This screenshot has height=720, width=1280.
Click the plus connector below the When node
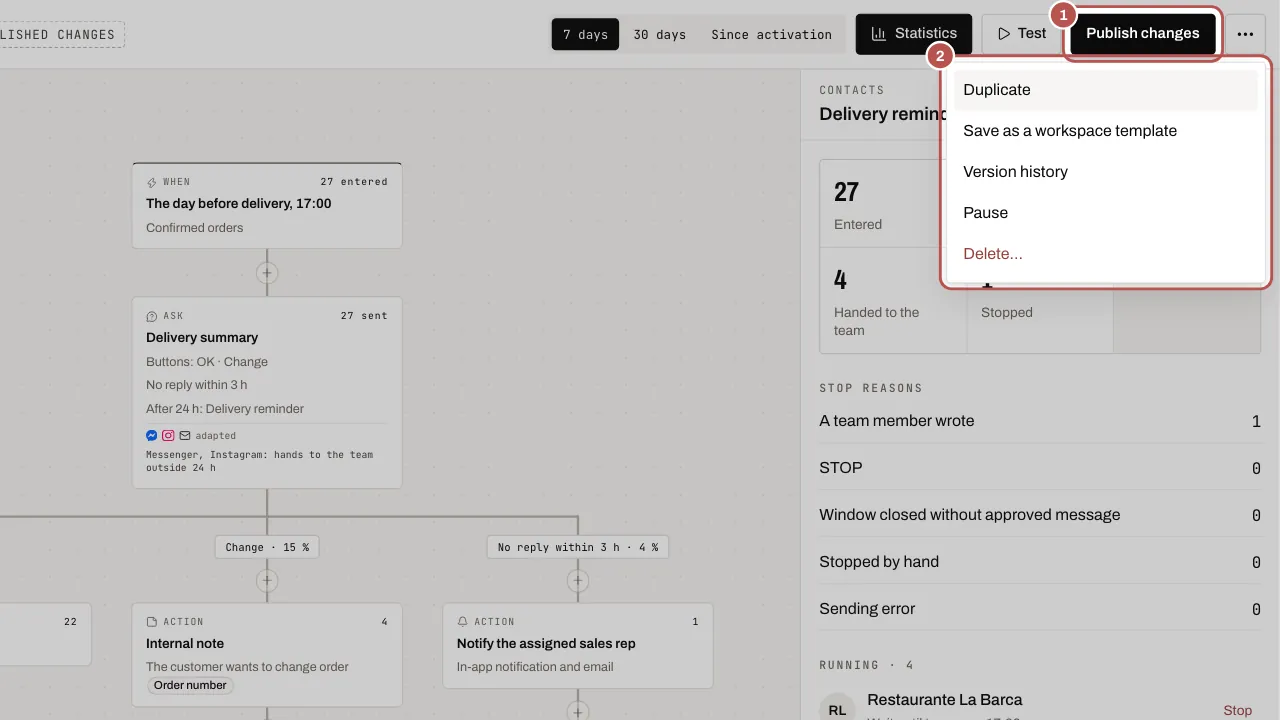[x=266, y=273]
